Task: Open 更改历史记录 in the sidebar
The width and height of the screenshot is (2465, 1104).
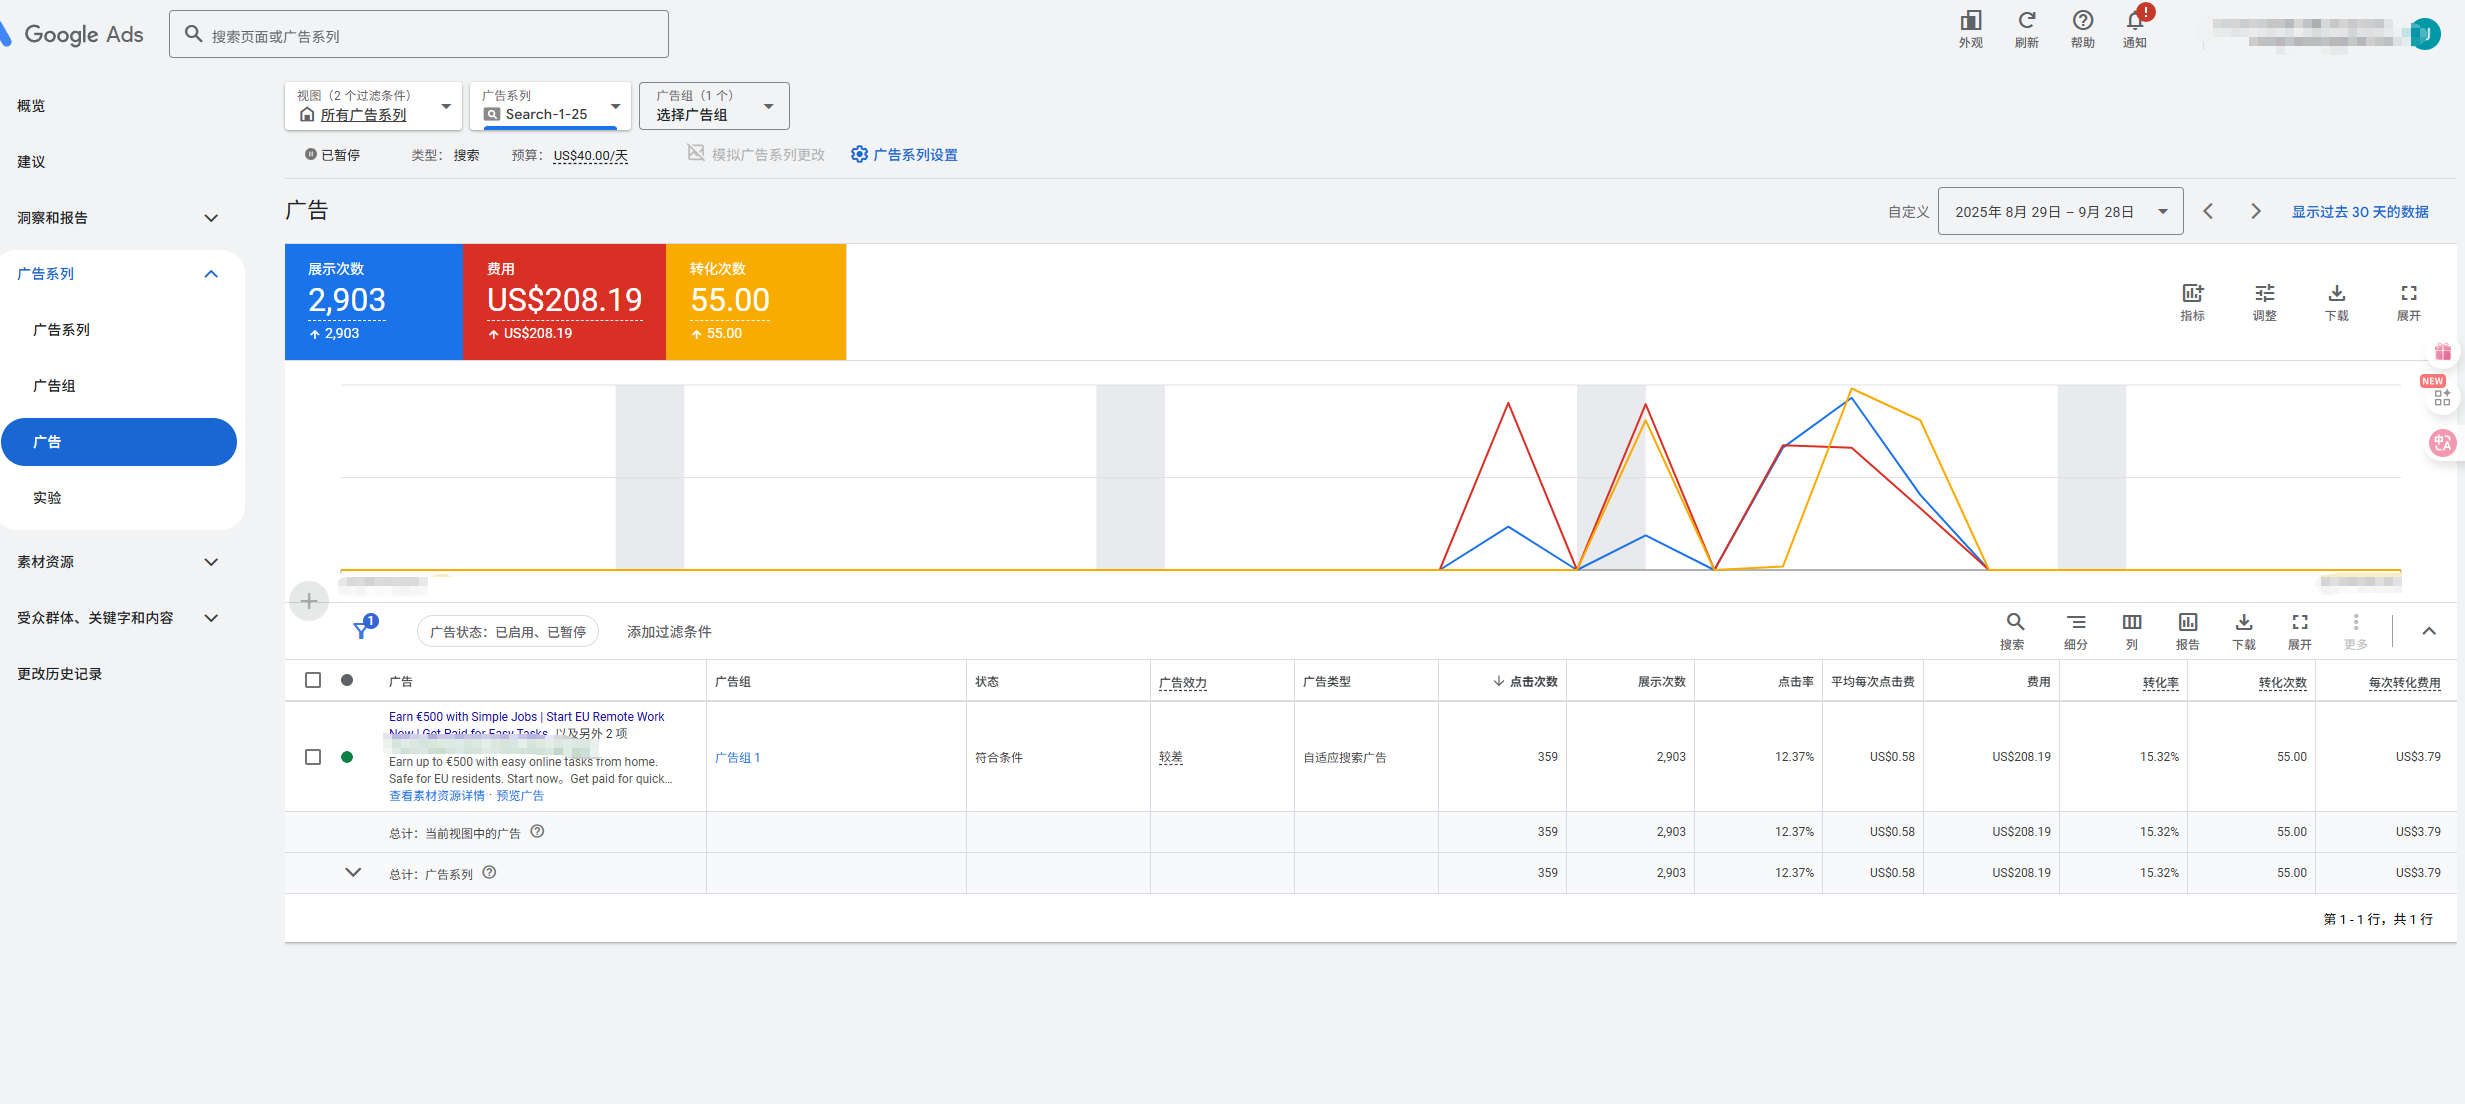Action: [x=60, y=674]
